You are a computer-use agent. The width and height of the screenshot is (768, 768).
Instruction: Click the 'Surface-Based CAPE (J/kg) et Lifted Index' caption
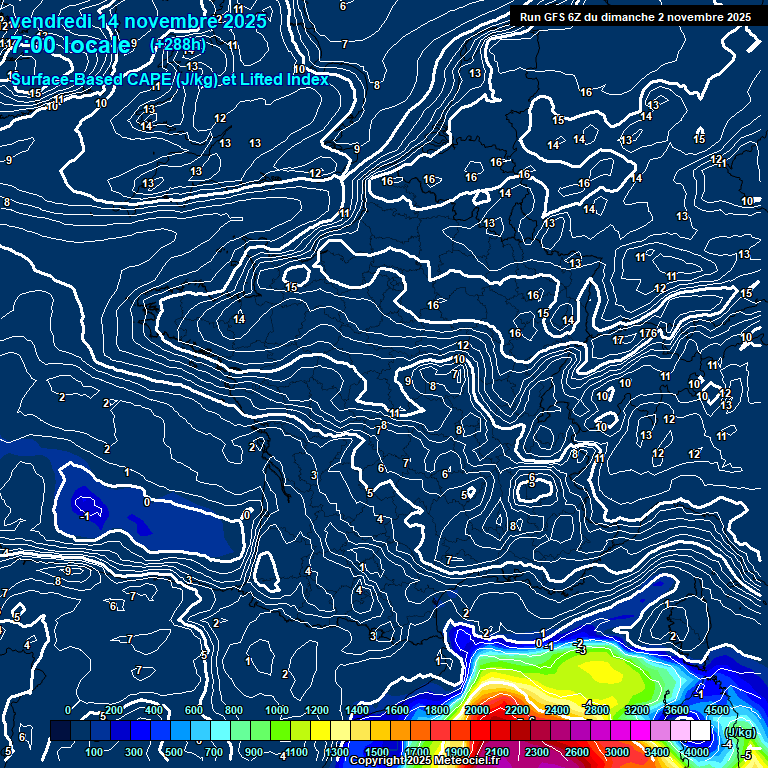[169, 79]
